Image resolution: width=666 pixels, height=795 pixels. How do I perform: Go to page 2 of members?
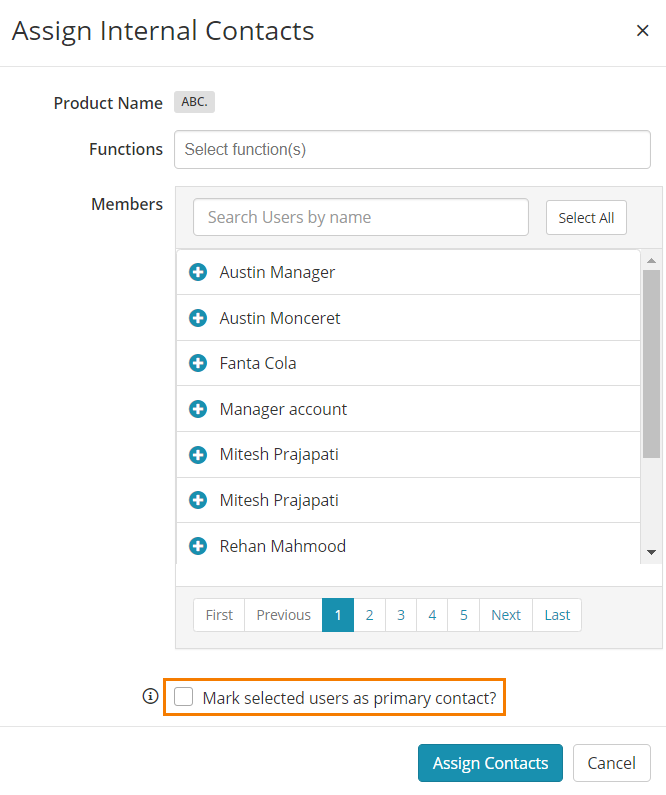(x=369, y=615)
